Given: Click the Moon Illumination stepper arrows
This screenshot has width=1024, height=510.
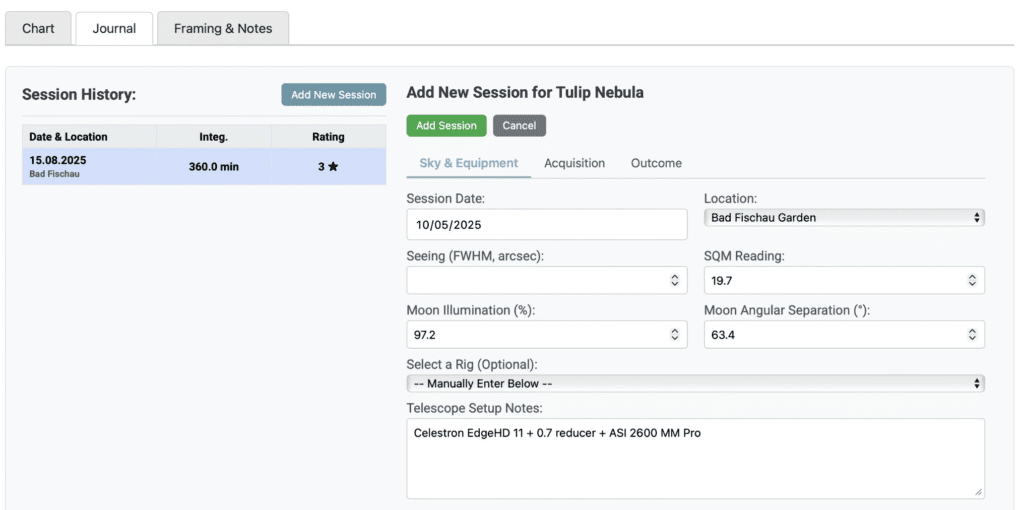Looking at the screenshot, I should [675, 335].
